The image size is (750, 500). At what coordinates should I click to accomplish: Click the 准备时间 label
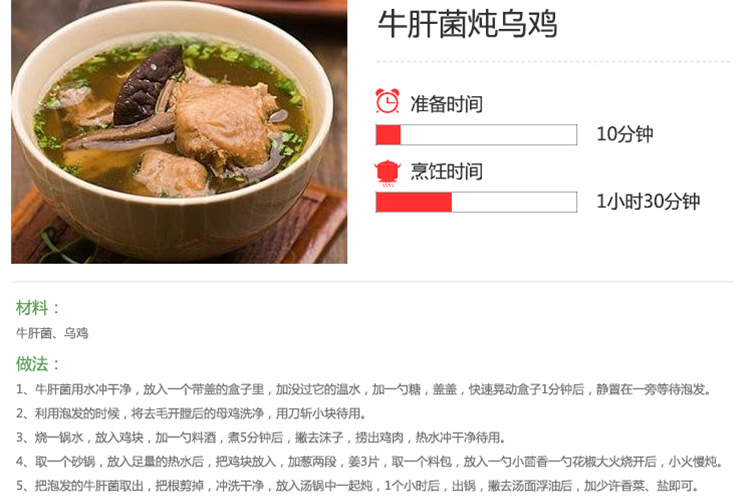(446, 104)
